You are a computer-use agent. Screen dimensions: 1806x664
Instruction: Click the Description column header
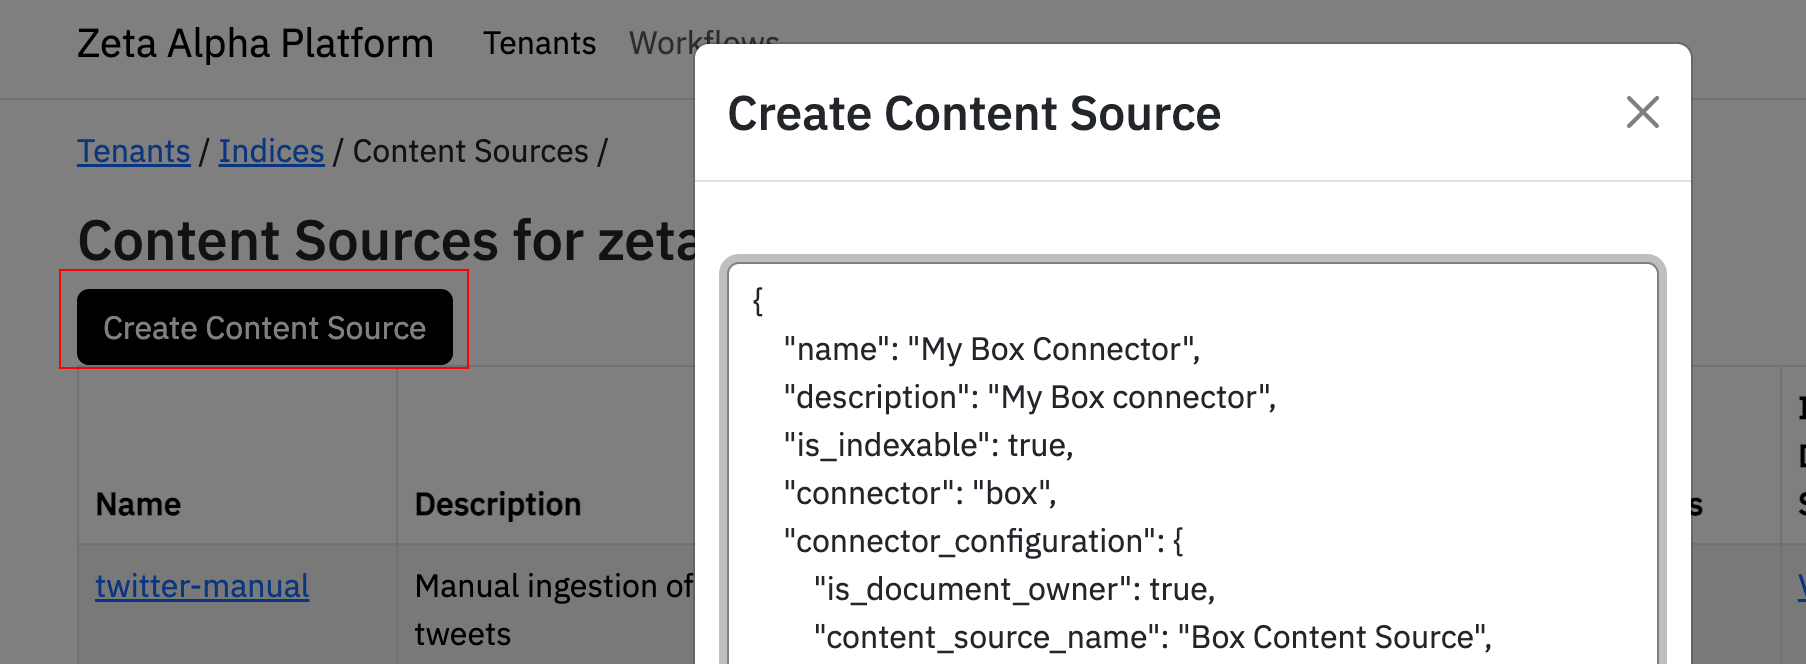point(497,504)
